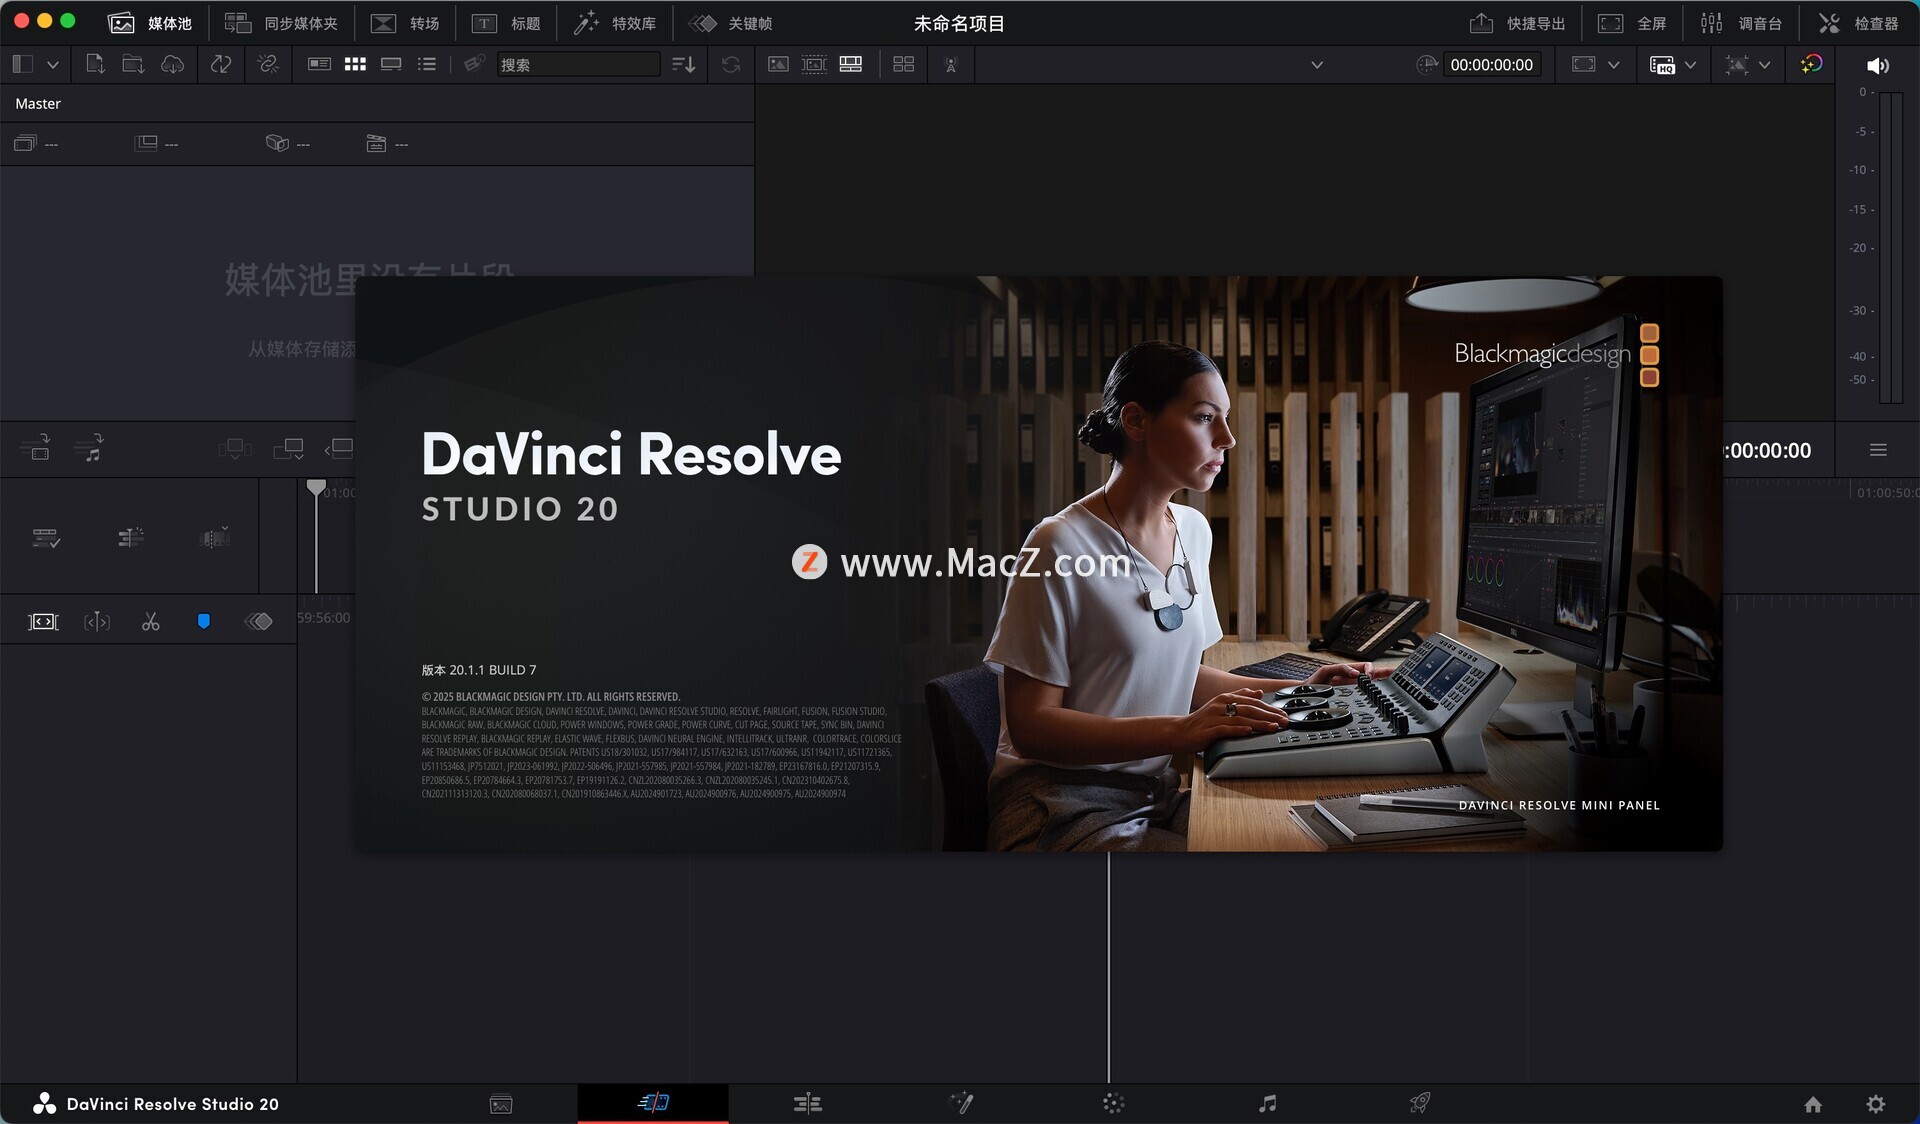Open the viewer timeline name dropdown
Viewport: 1920px width, 1124px height.
click(x=1316, y=65)
